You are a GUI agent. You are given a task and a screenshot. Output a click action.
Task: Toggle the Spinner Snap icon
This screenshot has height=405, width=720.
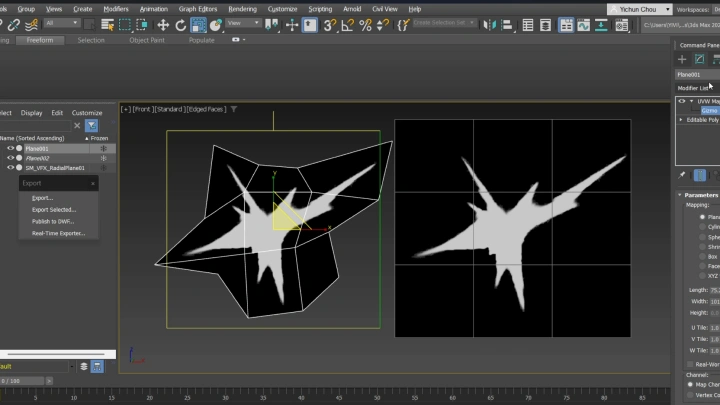click(382, 25)
